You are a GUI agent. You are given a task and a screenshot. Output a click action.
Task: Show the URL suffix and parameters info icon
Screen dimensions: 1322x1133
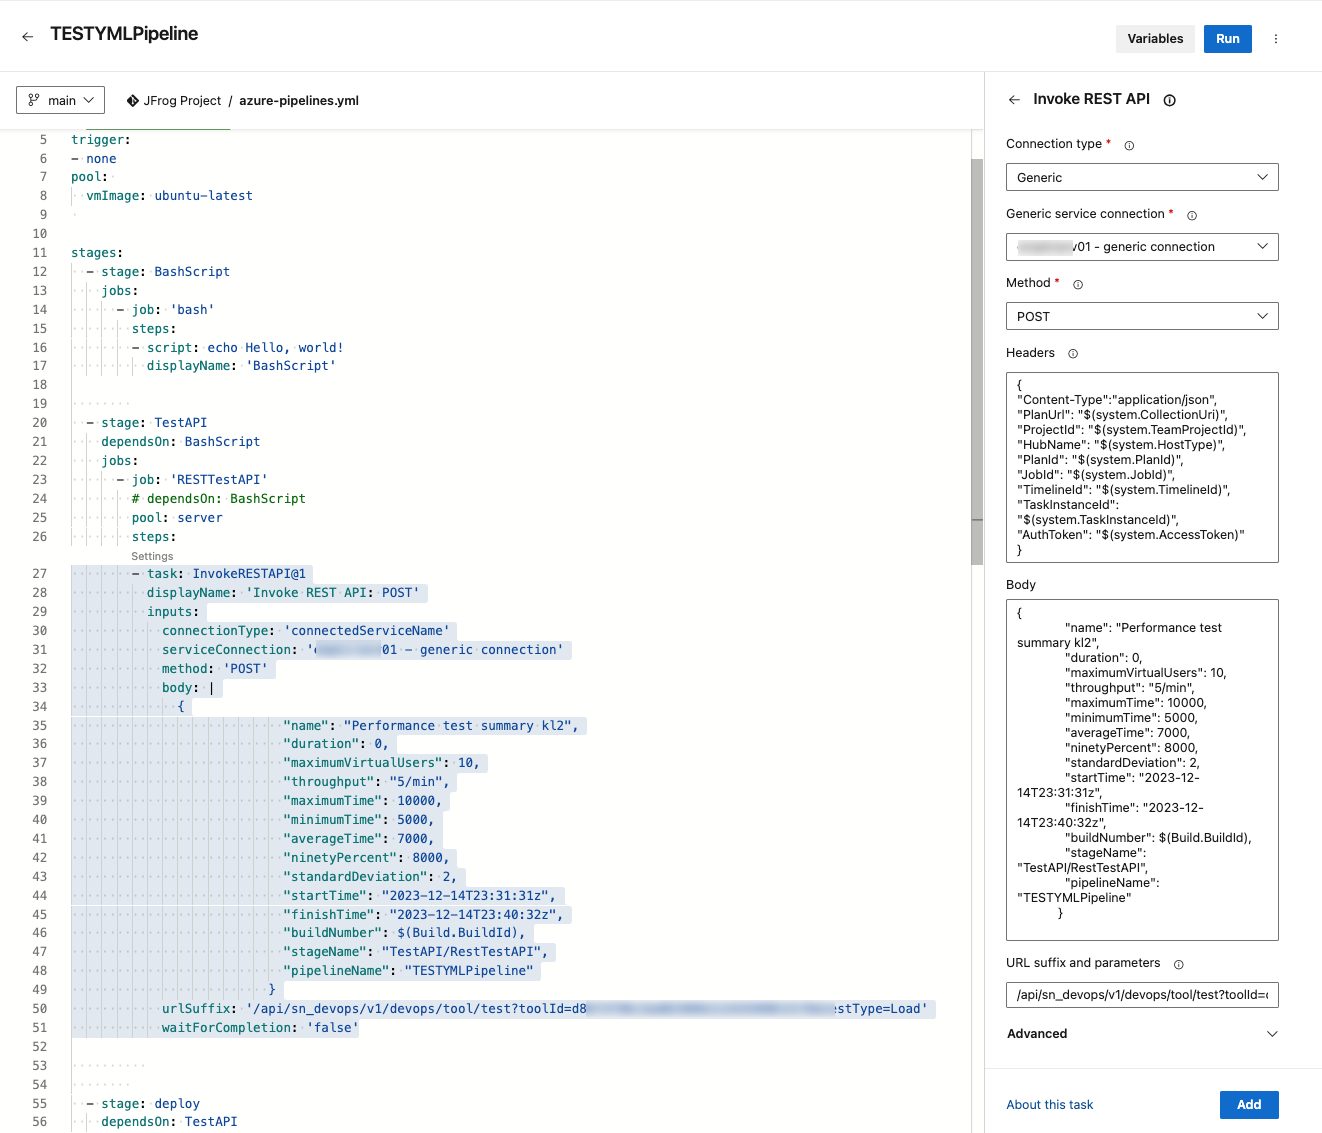(x=1178, y=965)
